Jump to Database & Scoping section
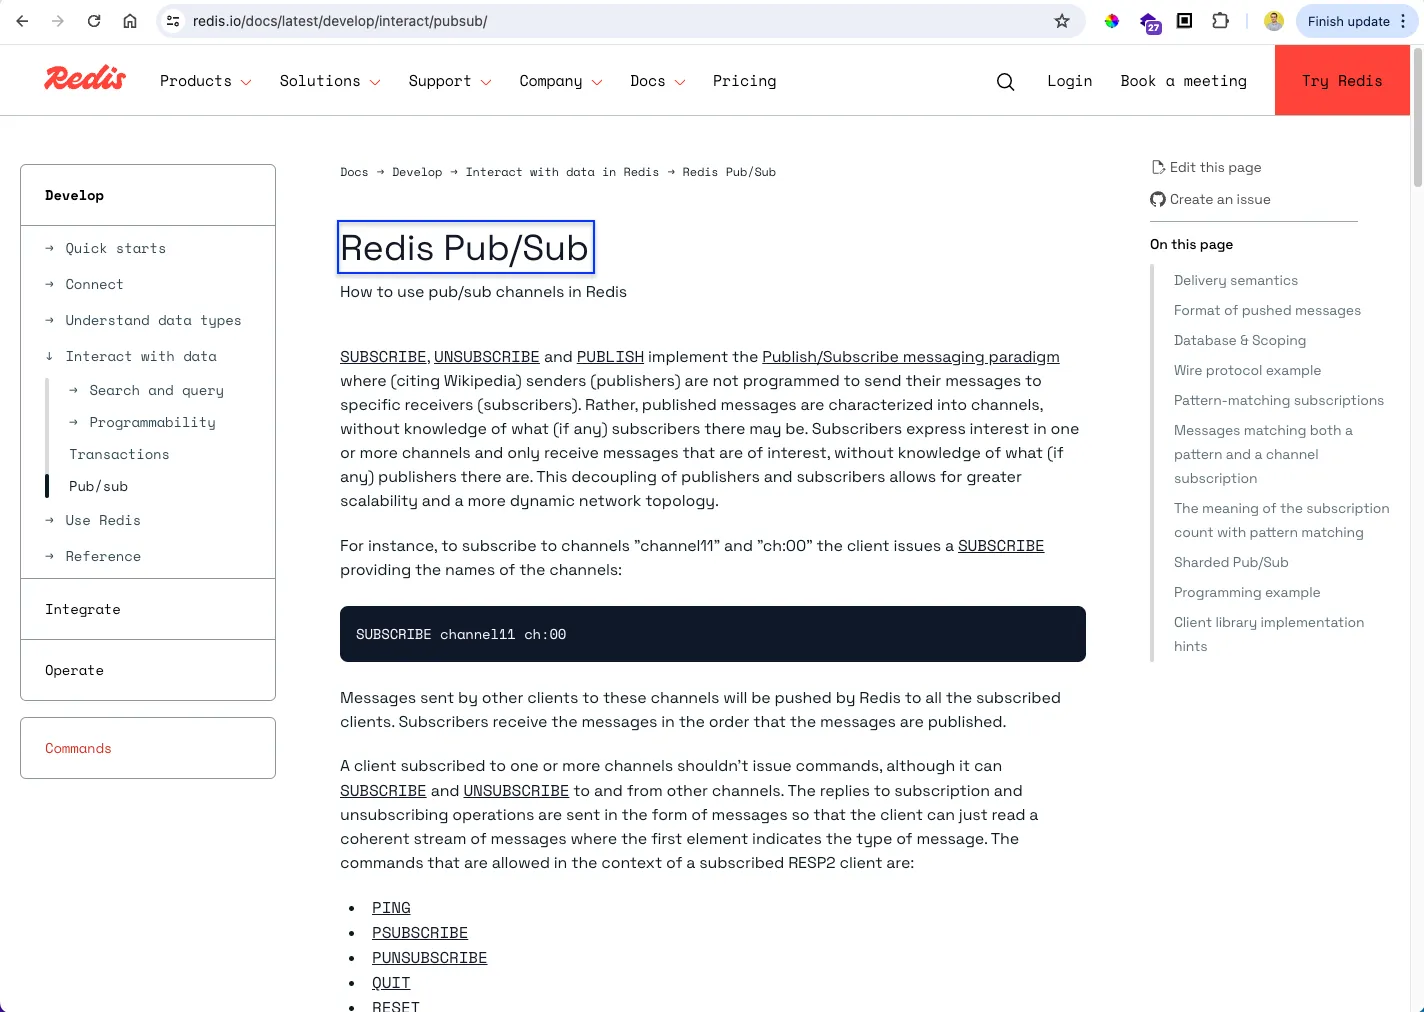 (1240, 340)
